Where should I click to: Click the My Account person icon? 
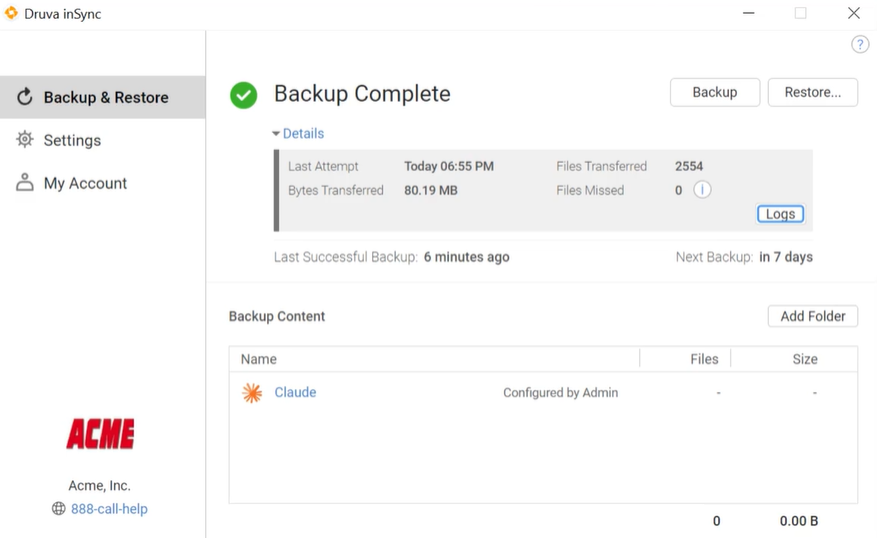(25, 182)
